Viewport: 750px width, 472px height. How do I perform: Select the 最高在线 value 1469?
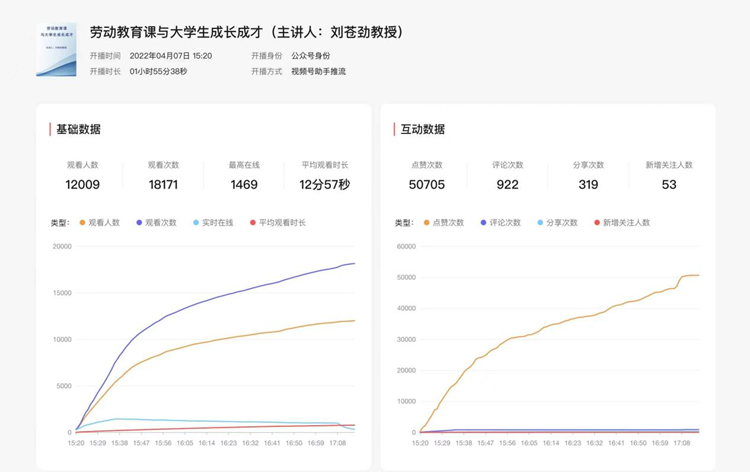[244, 184]
